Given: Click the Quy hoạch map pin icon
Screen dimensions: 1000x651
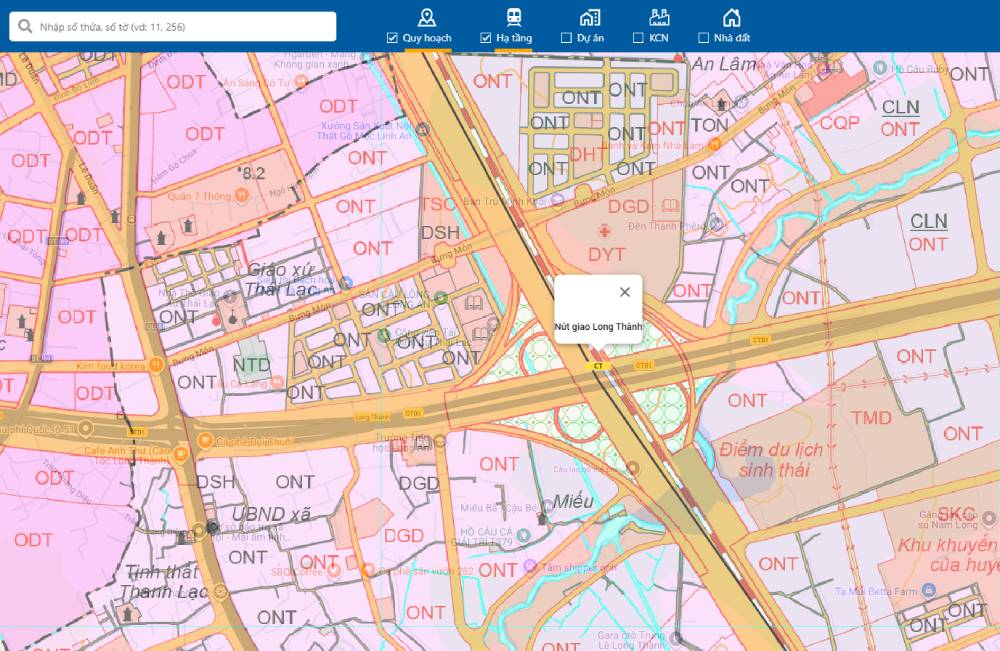Looking at the screenshot, I should tap(427, 17).
